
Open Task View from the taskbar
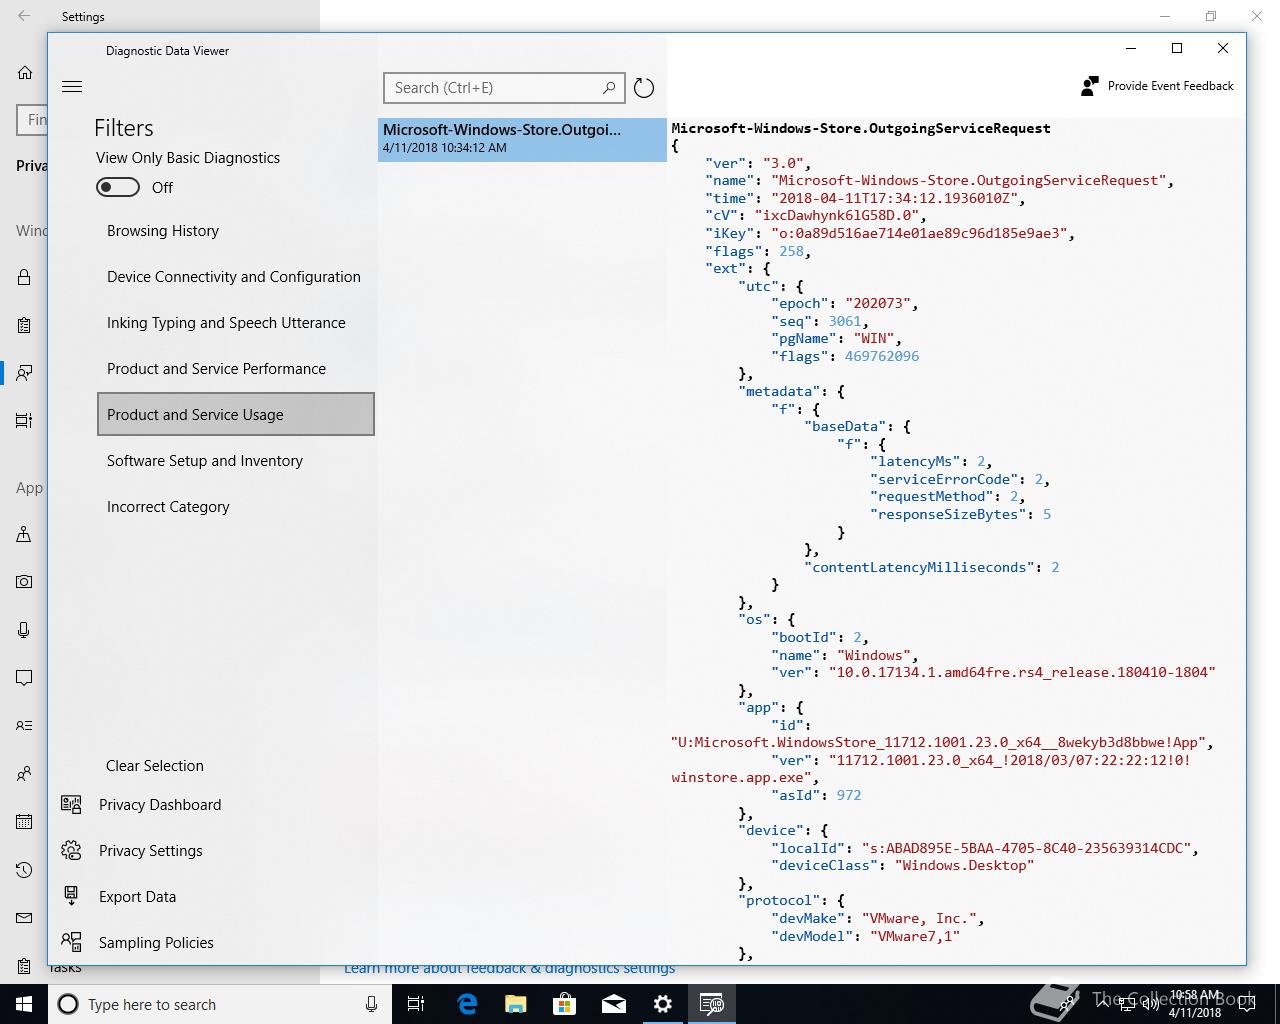pos(416,1004)
